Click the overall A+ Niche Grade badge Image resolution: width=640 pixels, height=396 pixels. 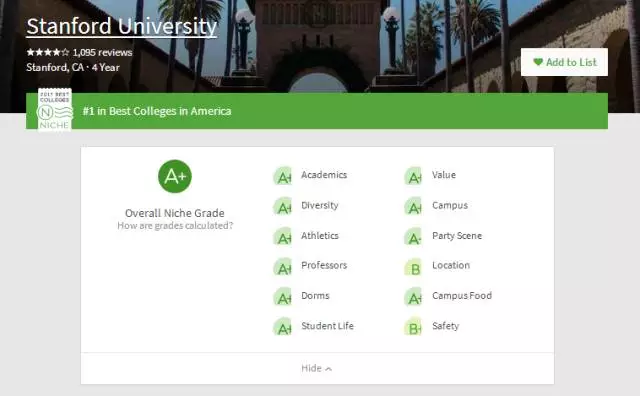point(175,176)
